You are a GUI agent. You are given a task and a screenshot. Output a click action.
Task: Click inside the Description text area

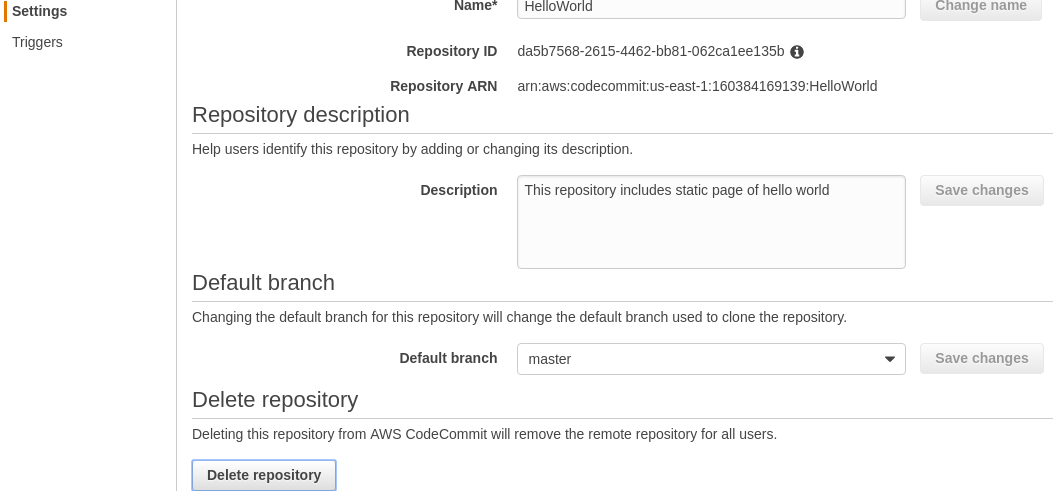coord(711,222)
